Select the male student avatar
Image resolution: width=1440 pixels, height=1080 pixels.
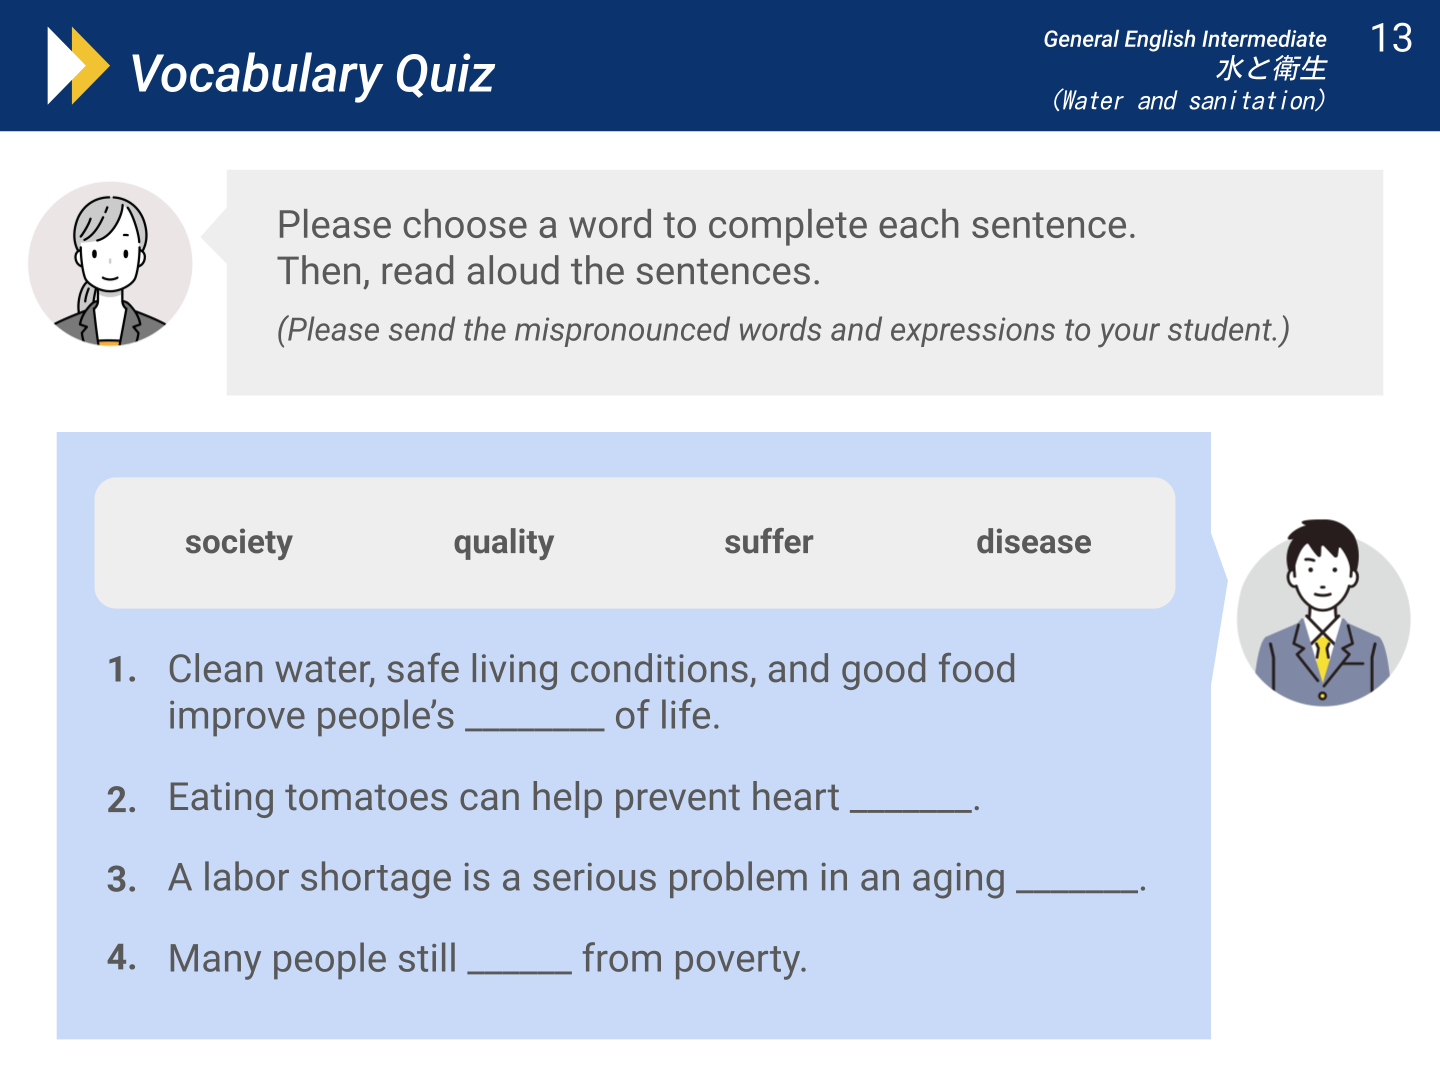point(1323,612)
